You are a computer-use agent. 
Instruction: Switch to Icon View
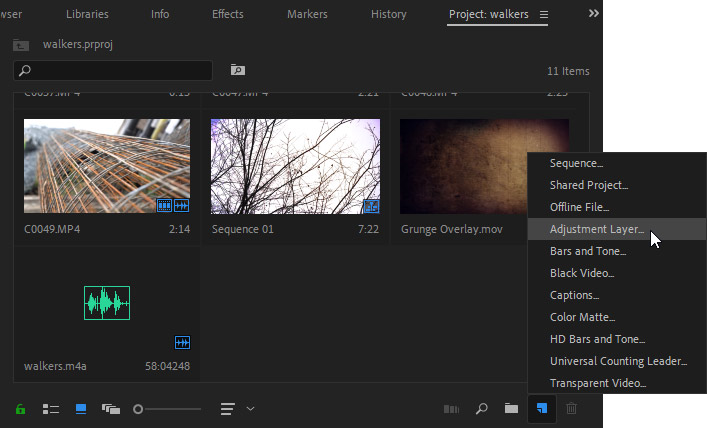(x=81, y=409)
